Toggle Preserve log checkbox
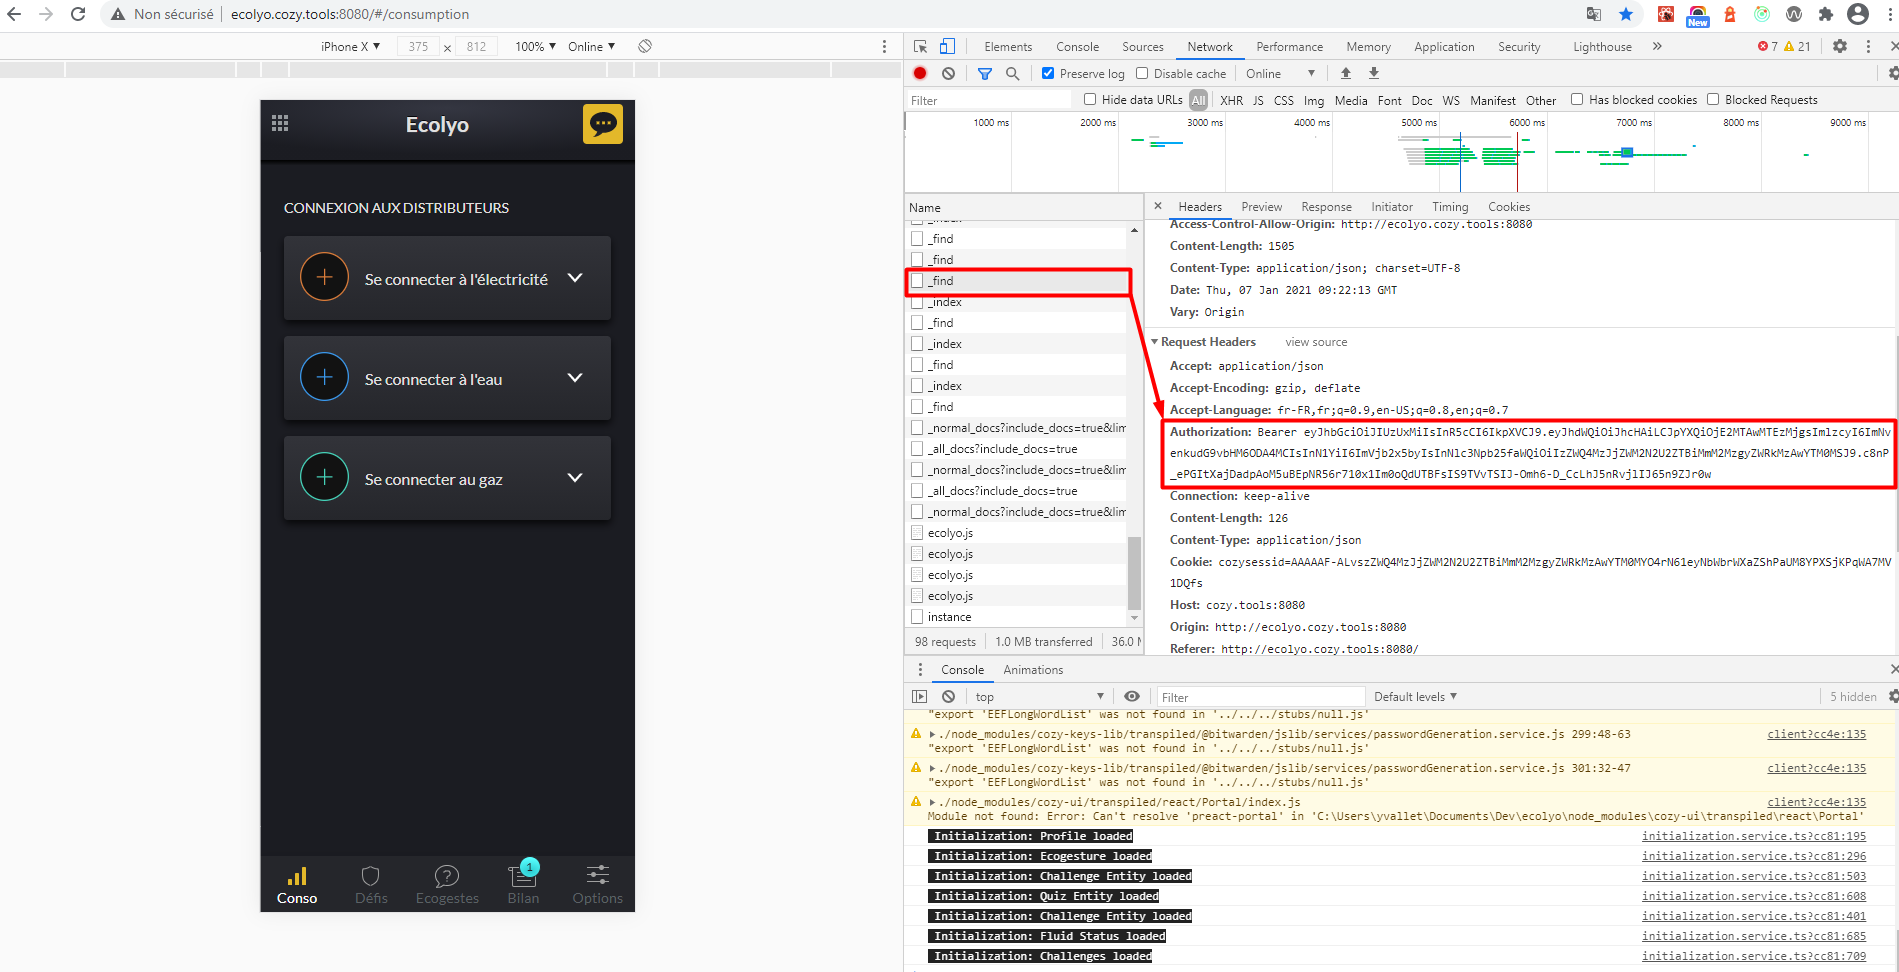This screenshot has width=1899, height=972. [x=1048, y=73]
